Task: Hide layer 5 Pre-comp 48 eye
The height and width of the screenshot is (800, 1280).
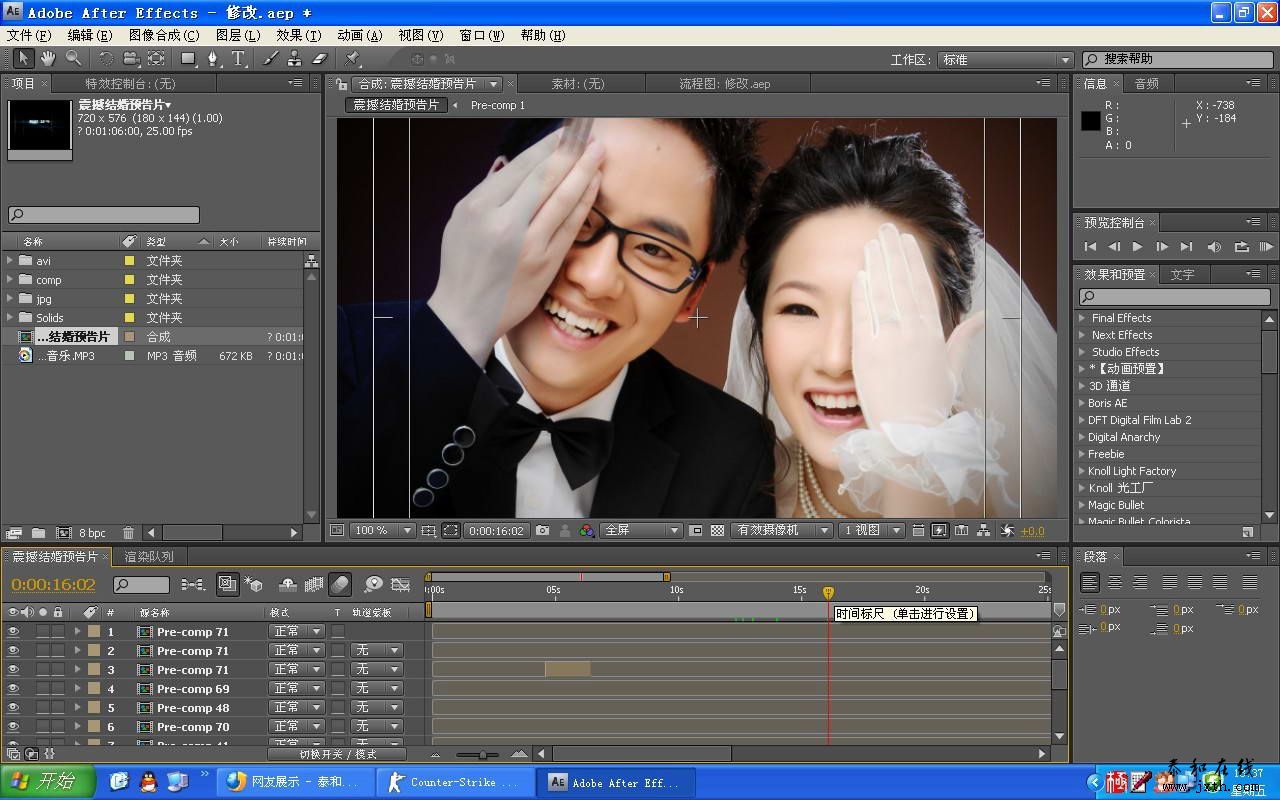Action: (x=14, y=708)
